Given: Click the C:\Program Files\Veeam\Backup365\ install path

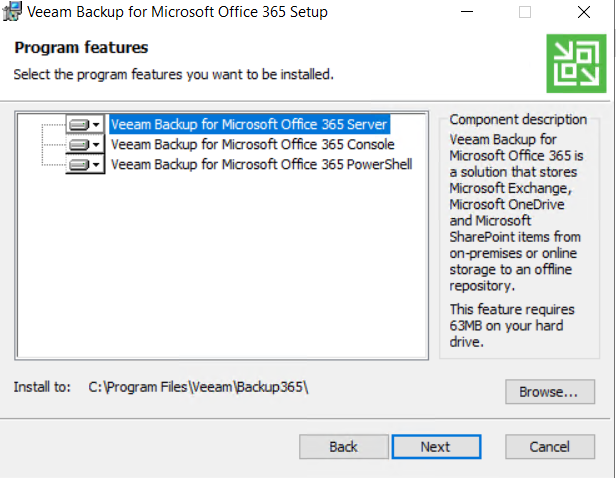Looking at the screenshot, I should pos(198,387).
